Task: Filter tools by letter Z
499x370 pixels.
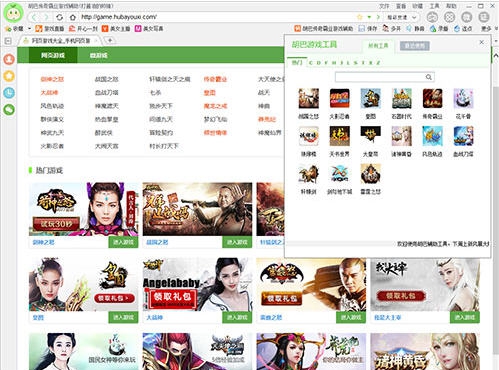Action: [378, 63]
